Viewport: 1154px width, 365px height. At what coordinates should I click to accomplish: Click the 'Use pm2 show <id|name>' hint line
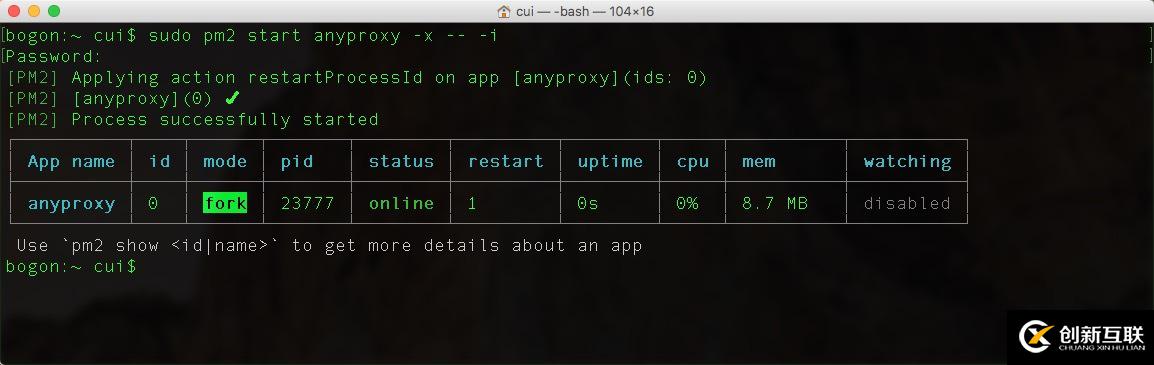coord(329,246)
